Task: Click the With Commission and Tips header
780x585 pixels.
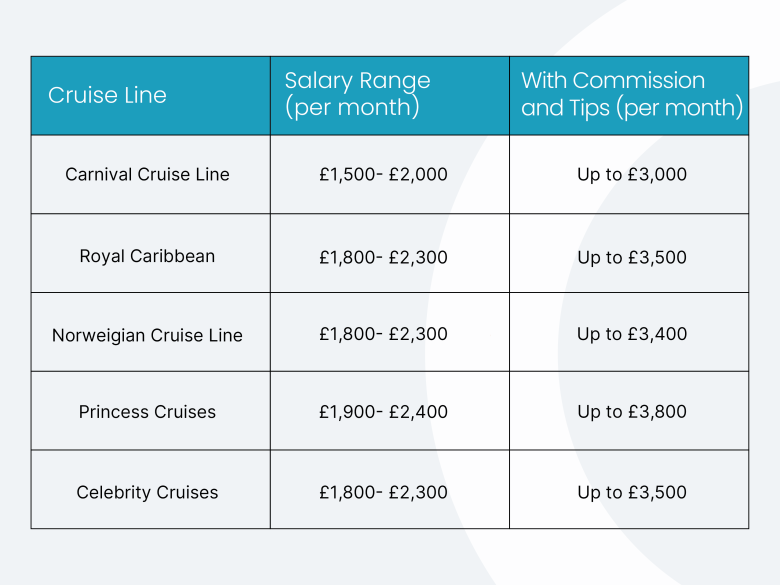Action: coord(629,96)
